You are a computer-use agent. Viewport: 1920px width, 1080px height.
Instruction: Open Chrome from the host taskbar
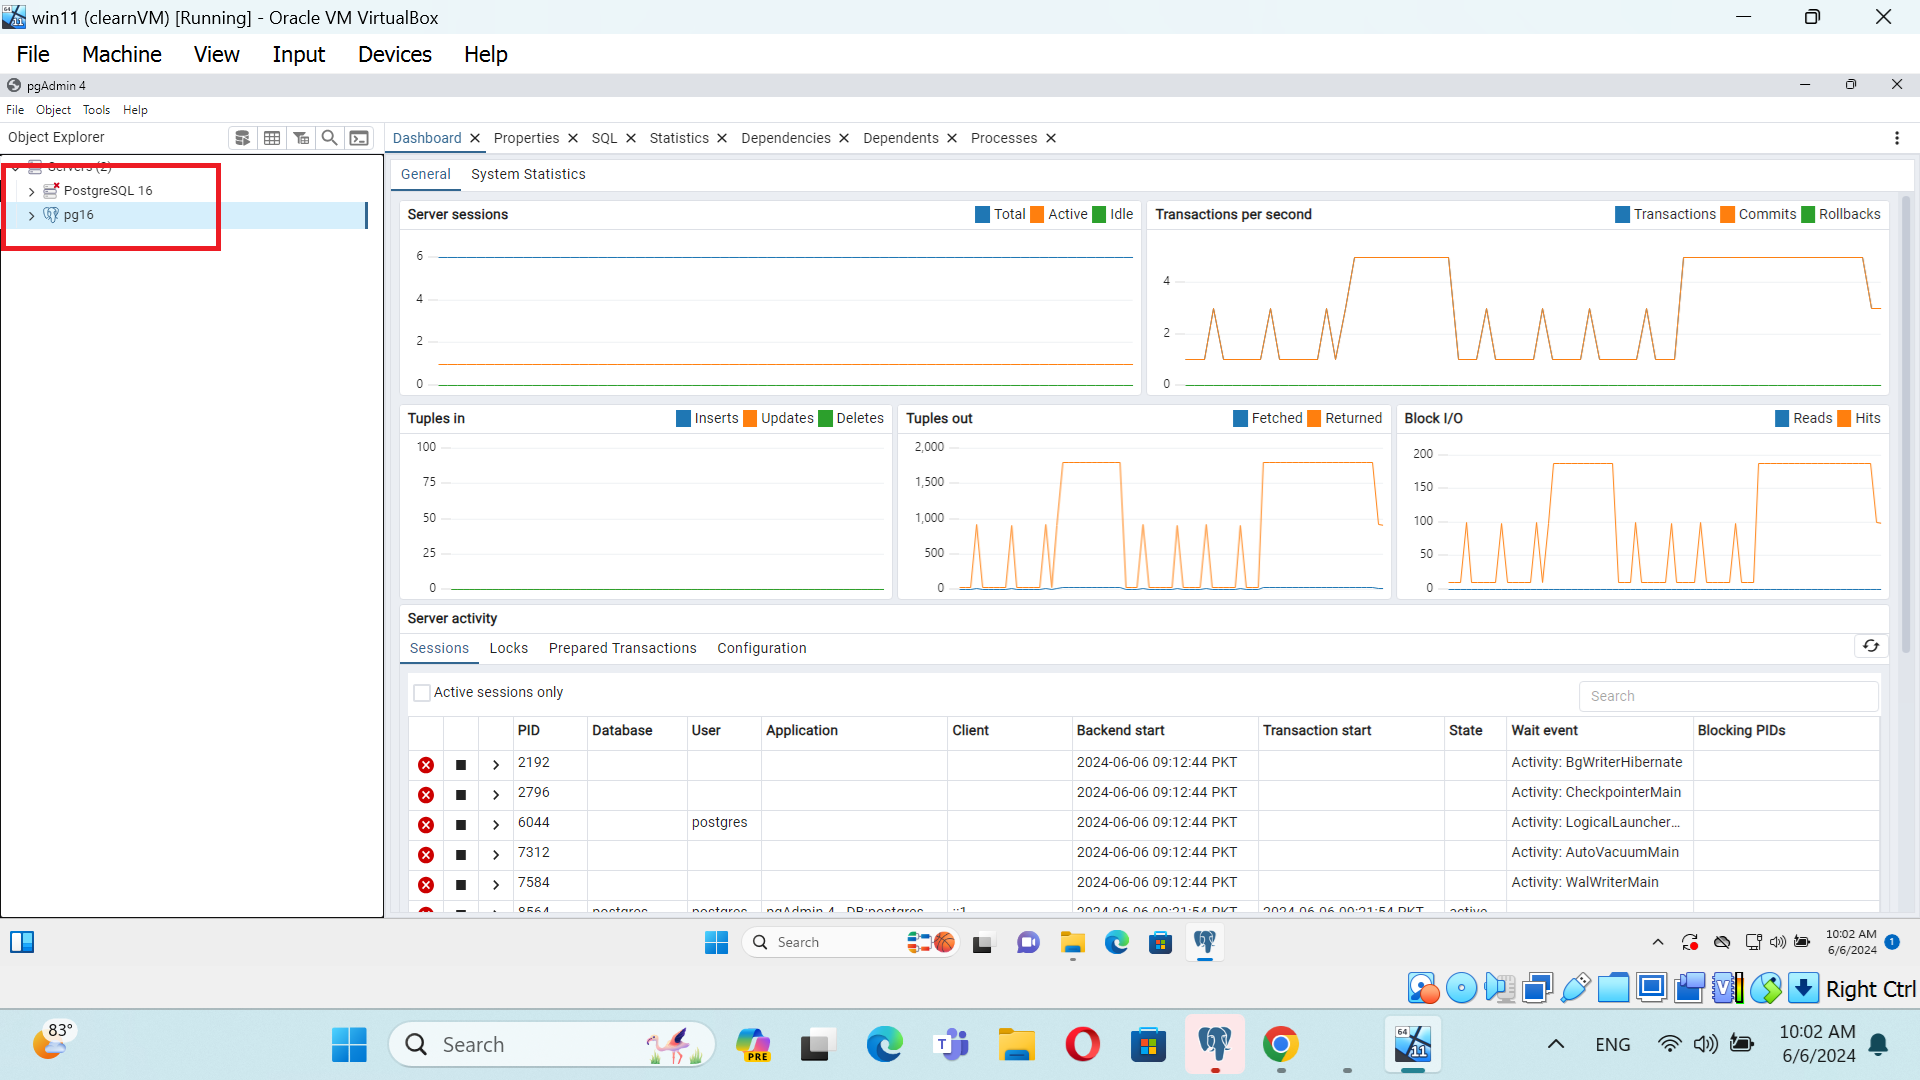[1280, 1045]
